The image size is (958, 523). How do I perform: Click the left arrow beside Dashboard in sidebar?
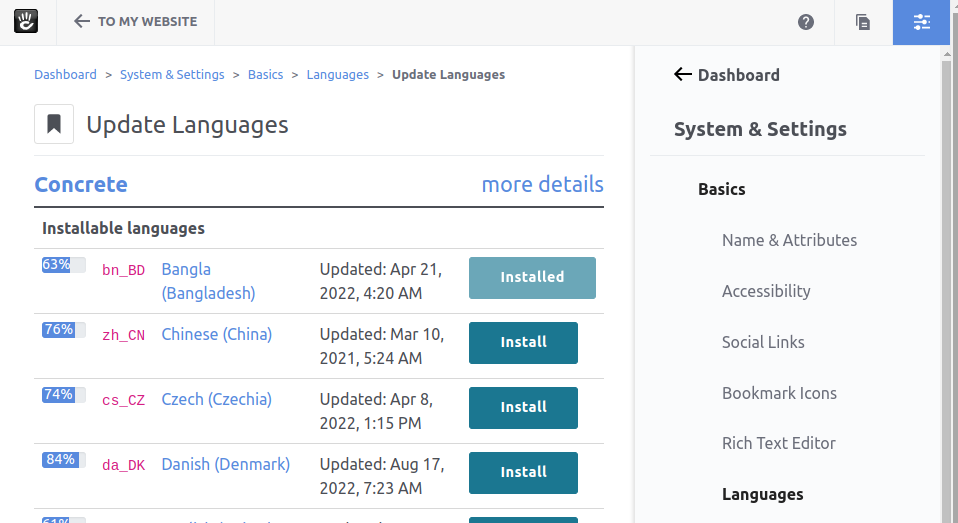[682, 75]
